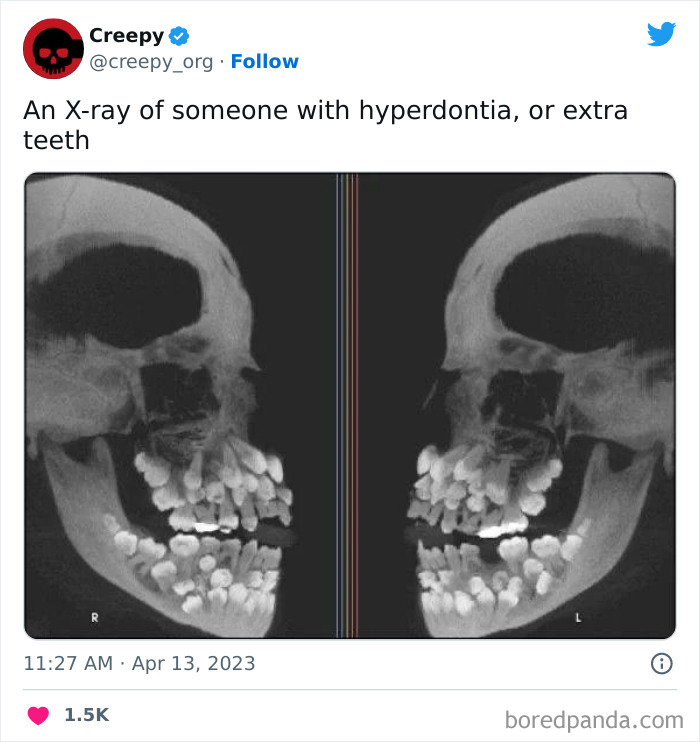Open the tweet info icon
The height and width of the screenshot is (742, 700).
click(661, 663)
